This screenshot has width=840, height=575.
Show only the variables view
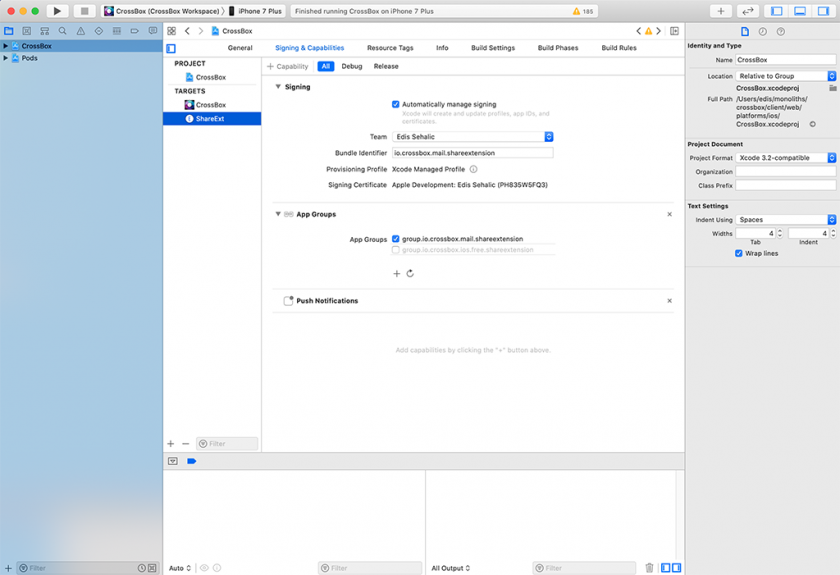[x=665, y=567]
